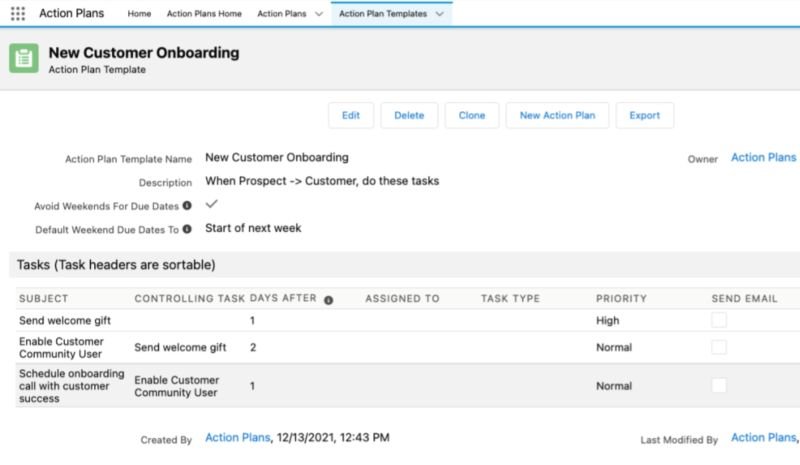800x465 pixels.
Task: Click the green Action Plan Template icon
Action: (x=23, y=58)
